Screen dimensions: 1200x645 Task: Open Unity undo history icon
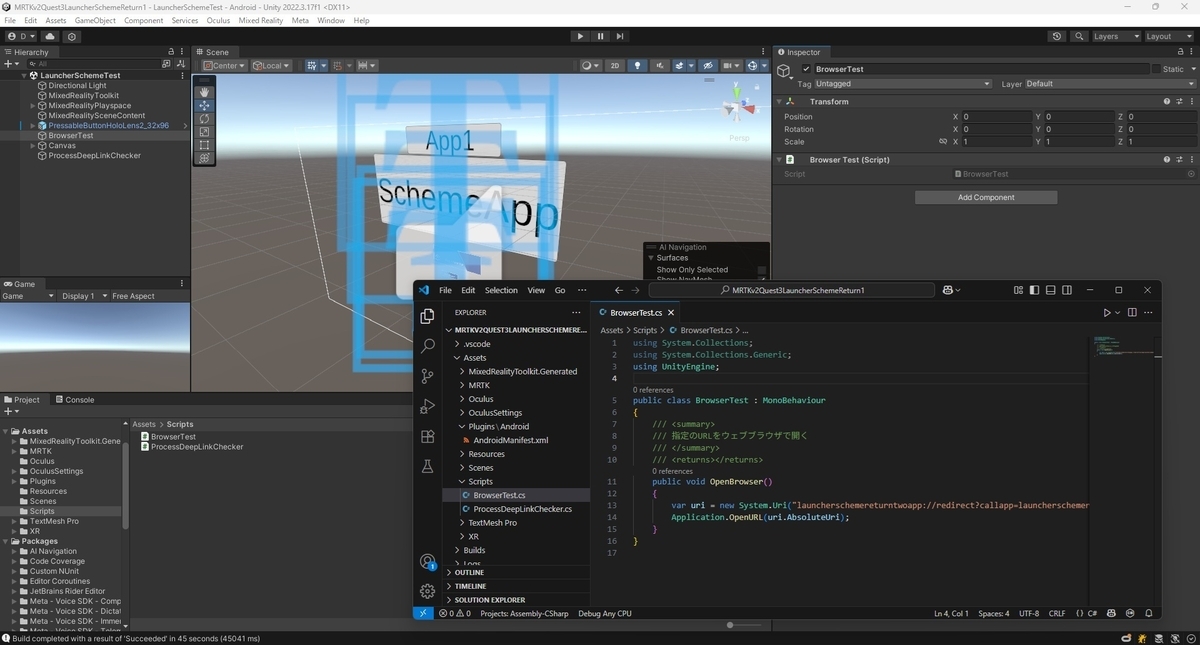pyautogui.click(x=1057, y=36)
